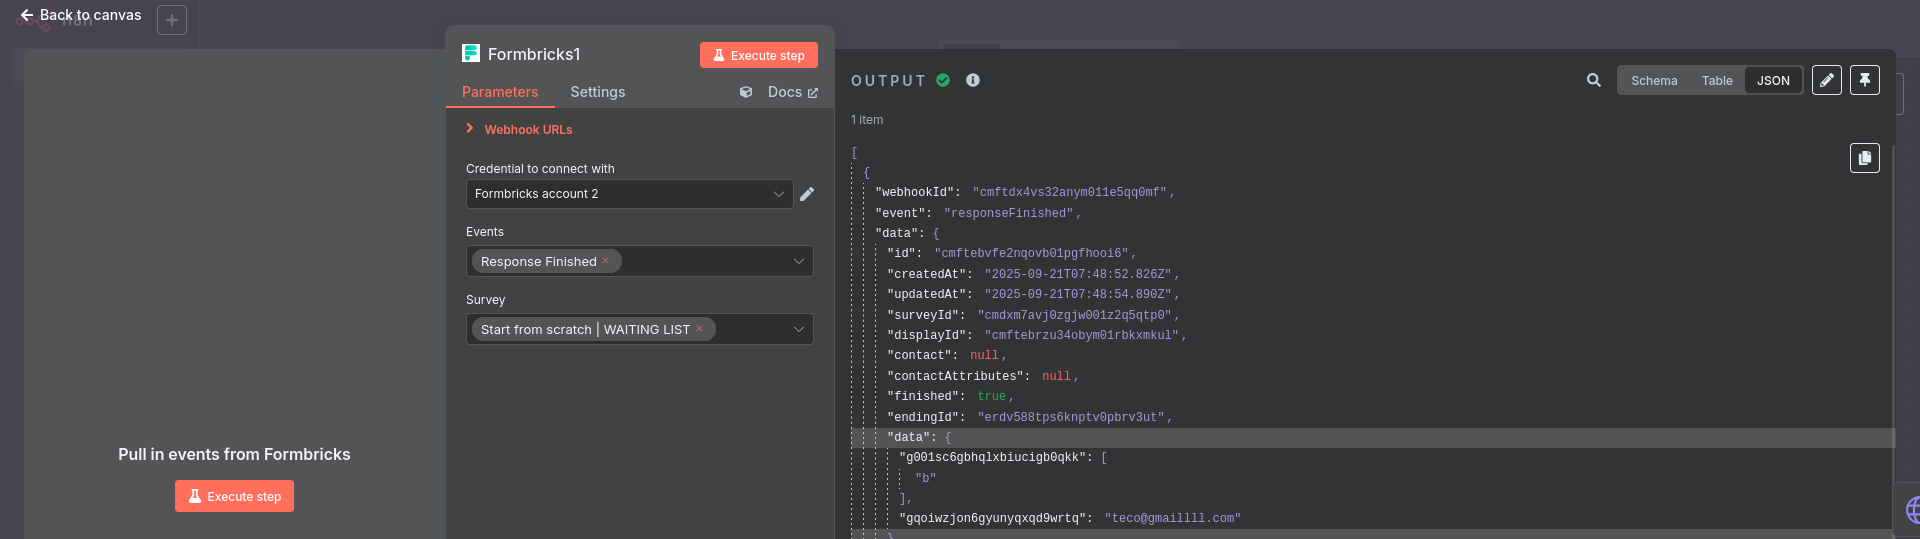Remove the WAITING LIST survey tag
1920x539 pixels.
click(699, 329)
